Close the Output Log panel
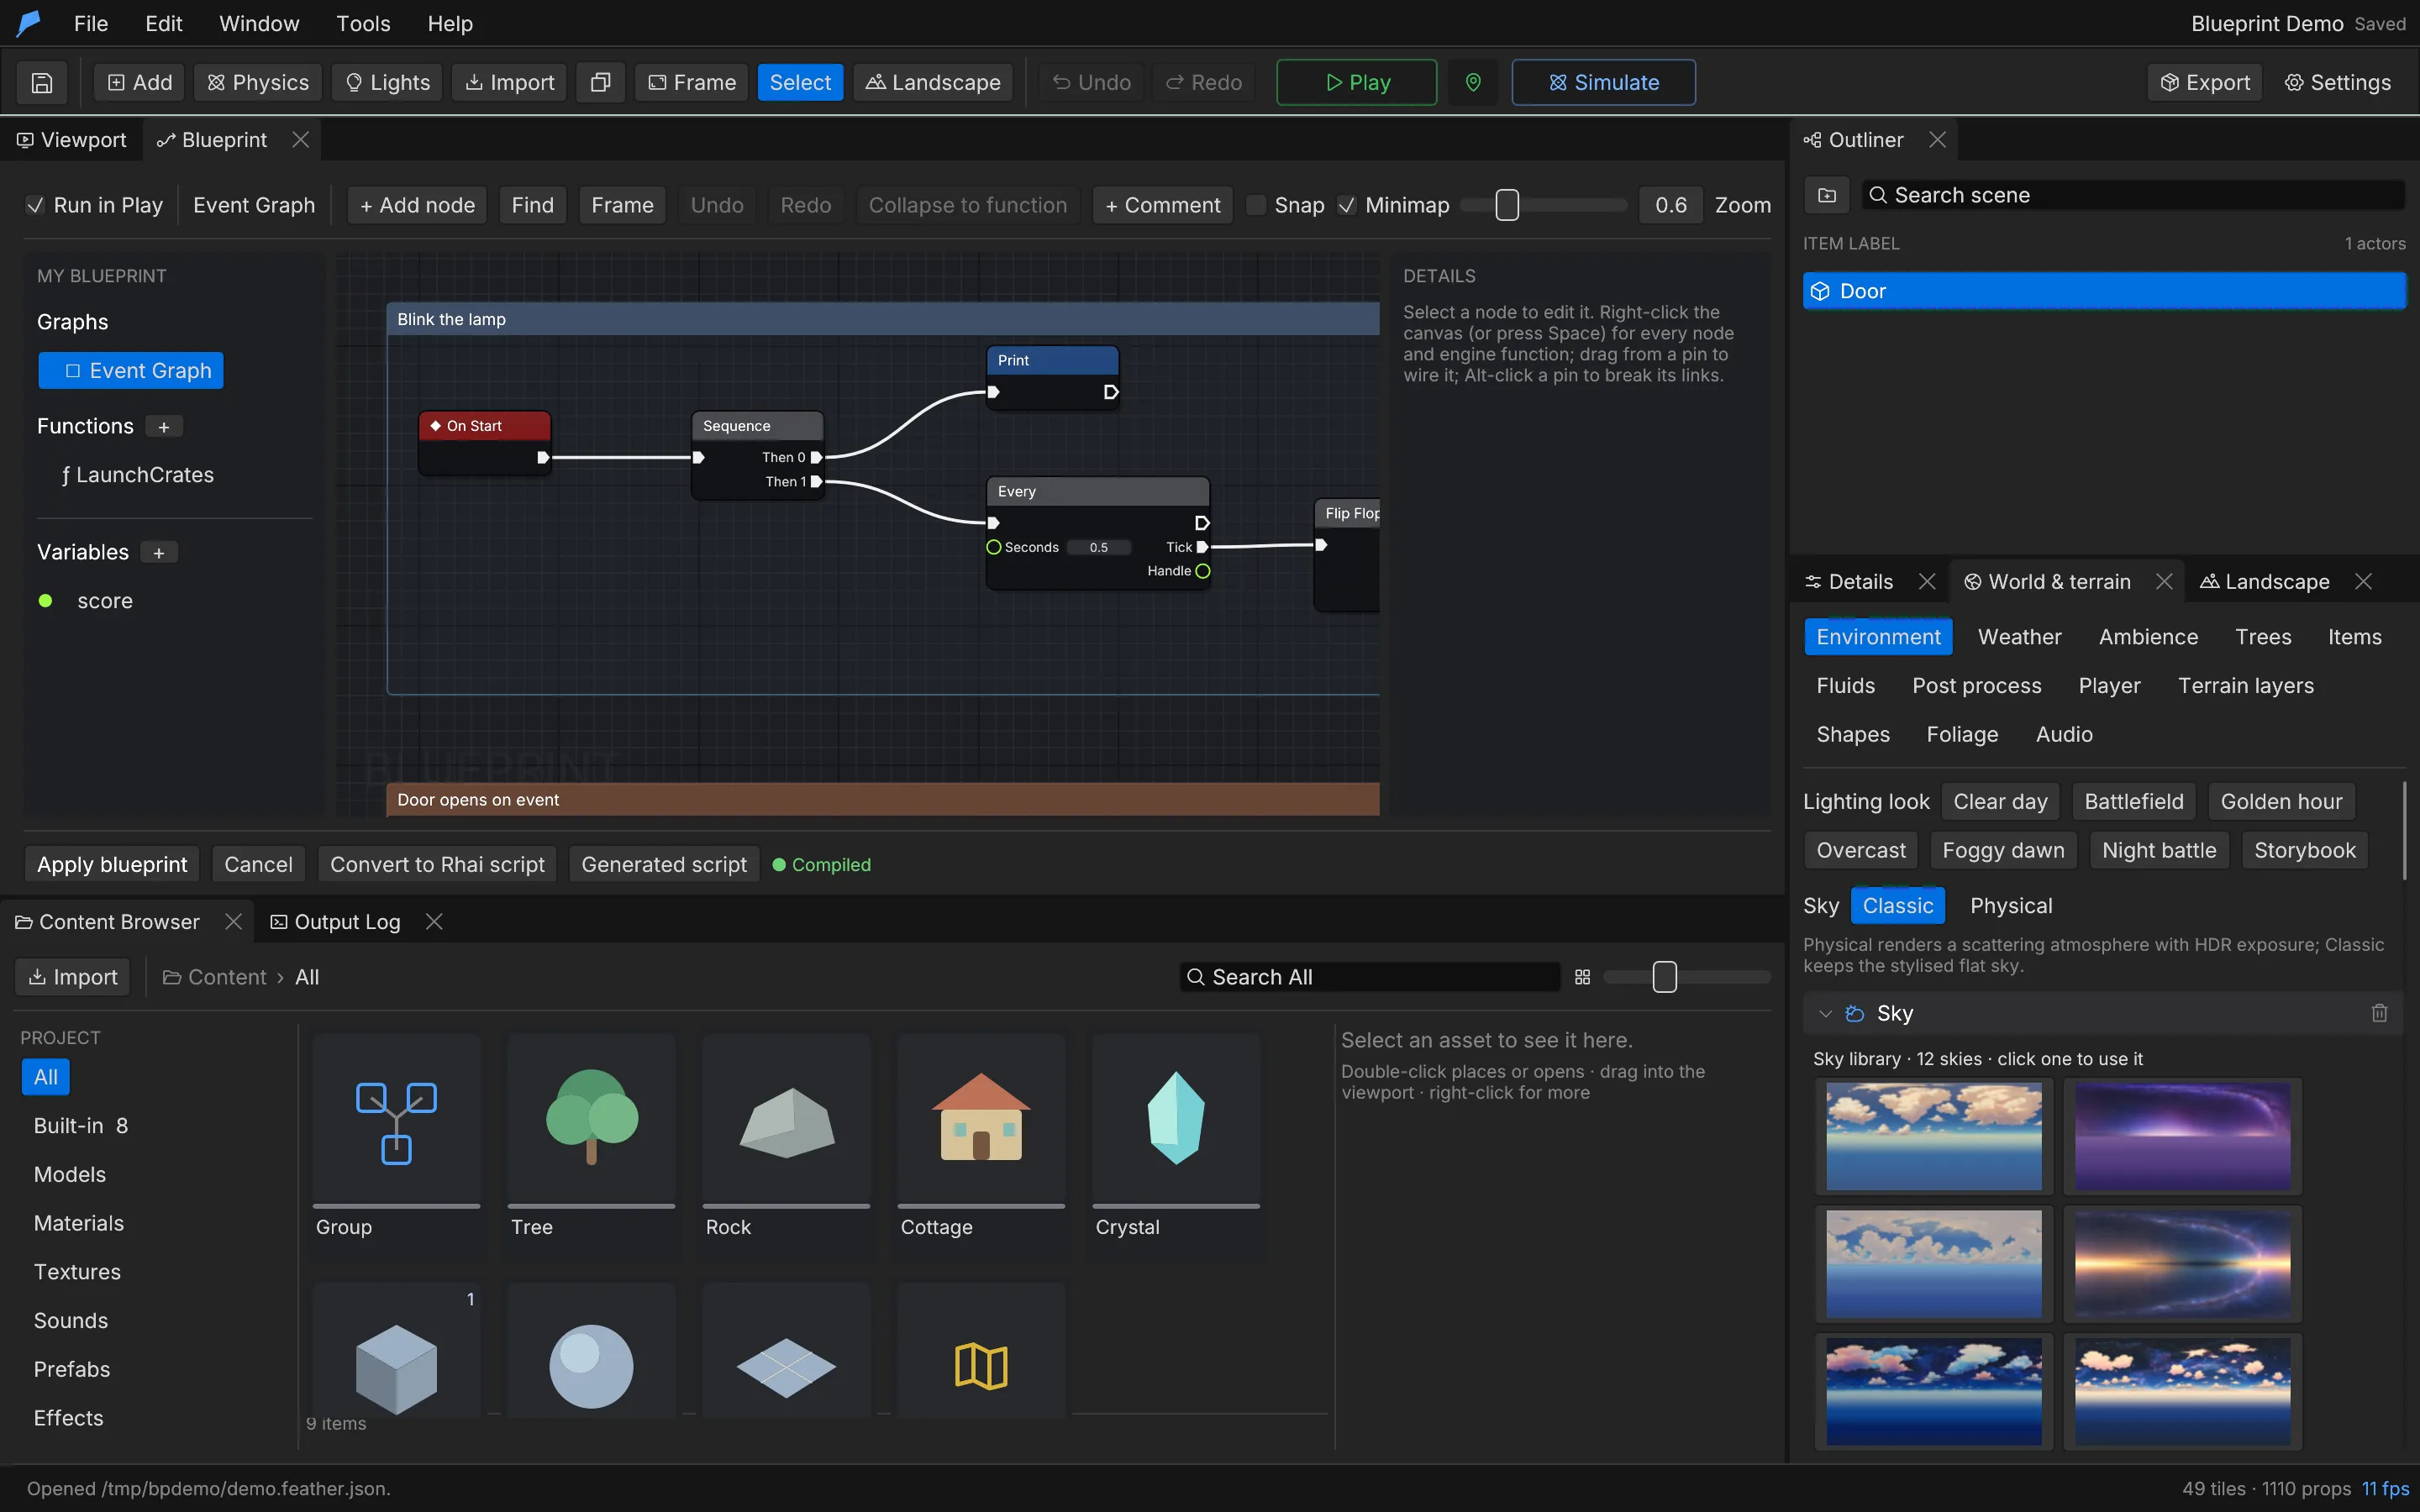Screen dimensions: 2420x1512 [434, 922]
